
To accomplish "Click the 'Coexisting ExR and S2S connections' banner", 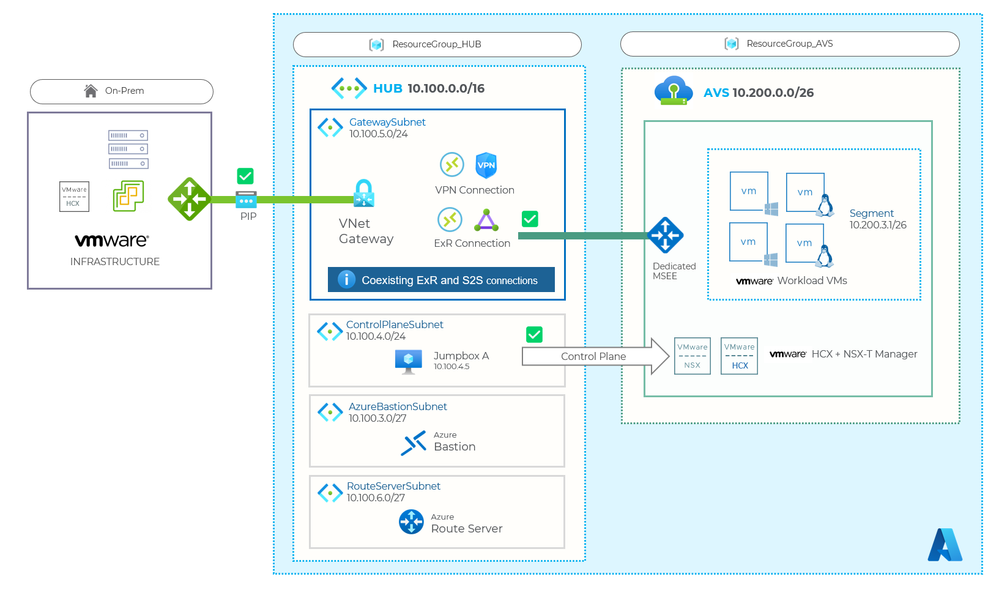I will [x=441, y=280].
